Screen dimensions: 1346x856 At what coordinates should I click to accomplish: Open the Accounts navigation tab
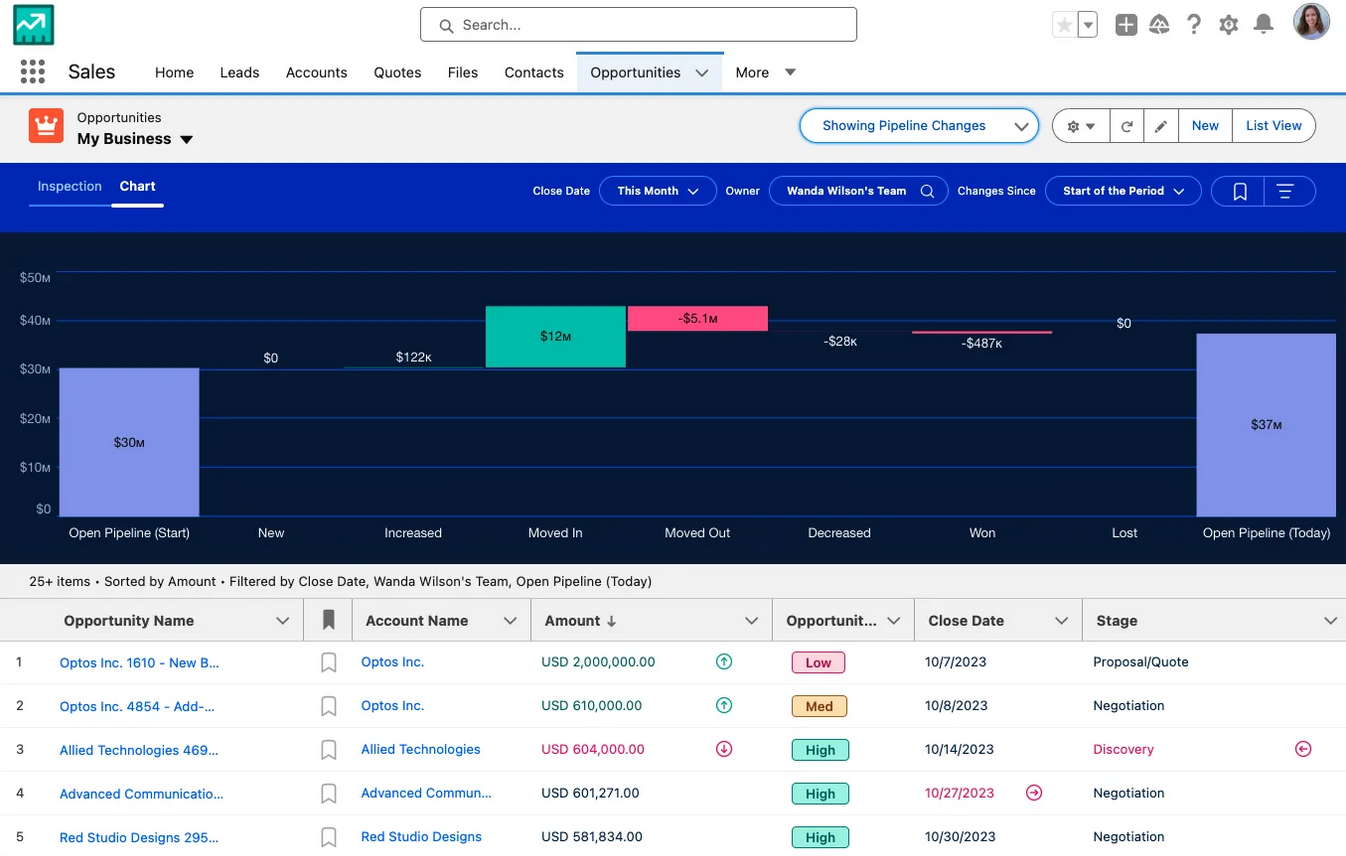[x=316, y=72]
